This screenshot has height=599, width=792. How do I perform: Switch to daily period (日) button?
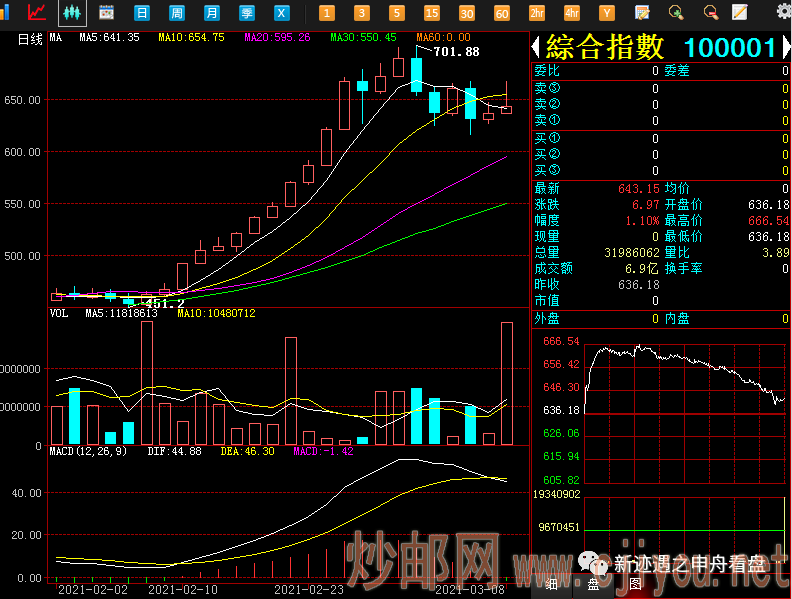tap(142, 13)
